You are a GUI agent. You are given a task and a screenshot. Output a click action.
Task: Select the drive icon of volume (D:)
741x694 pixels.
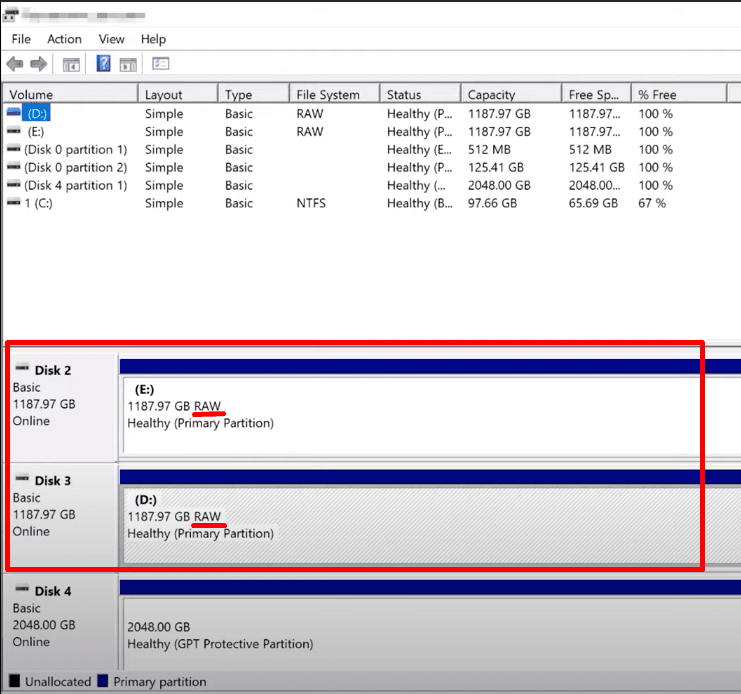13,113
